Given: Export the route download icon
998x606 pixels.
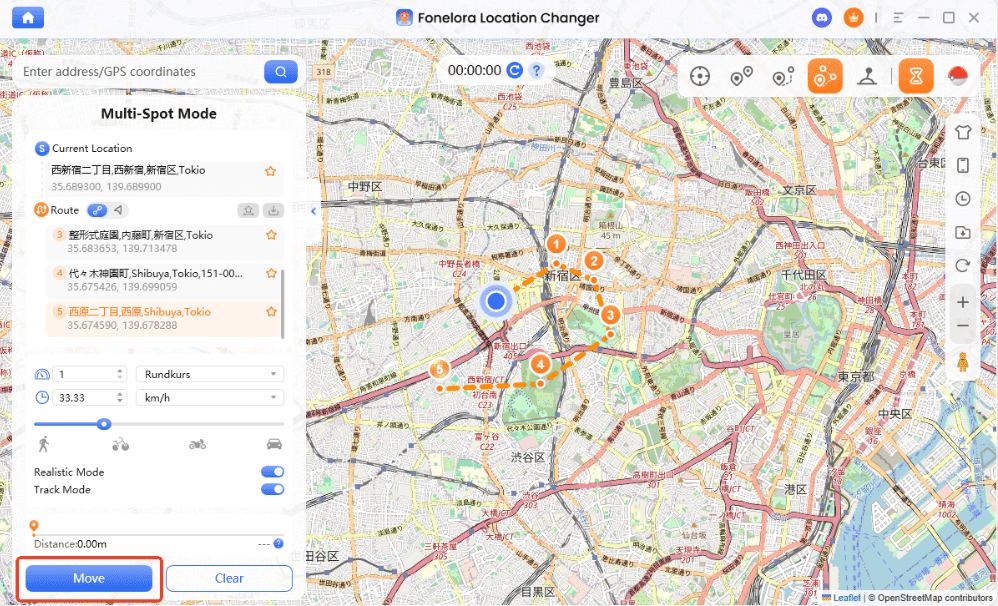Looking at the screenshot, I should (274, 211).
